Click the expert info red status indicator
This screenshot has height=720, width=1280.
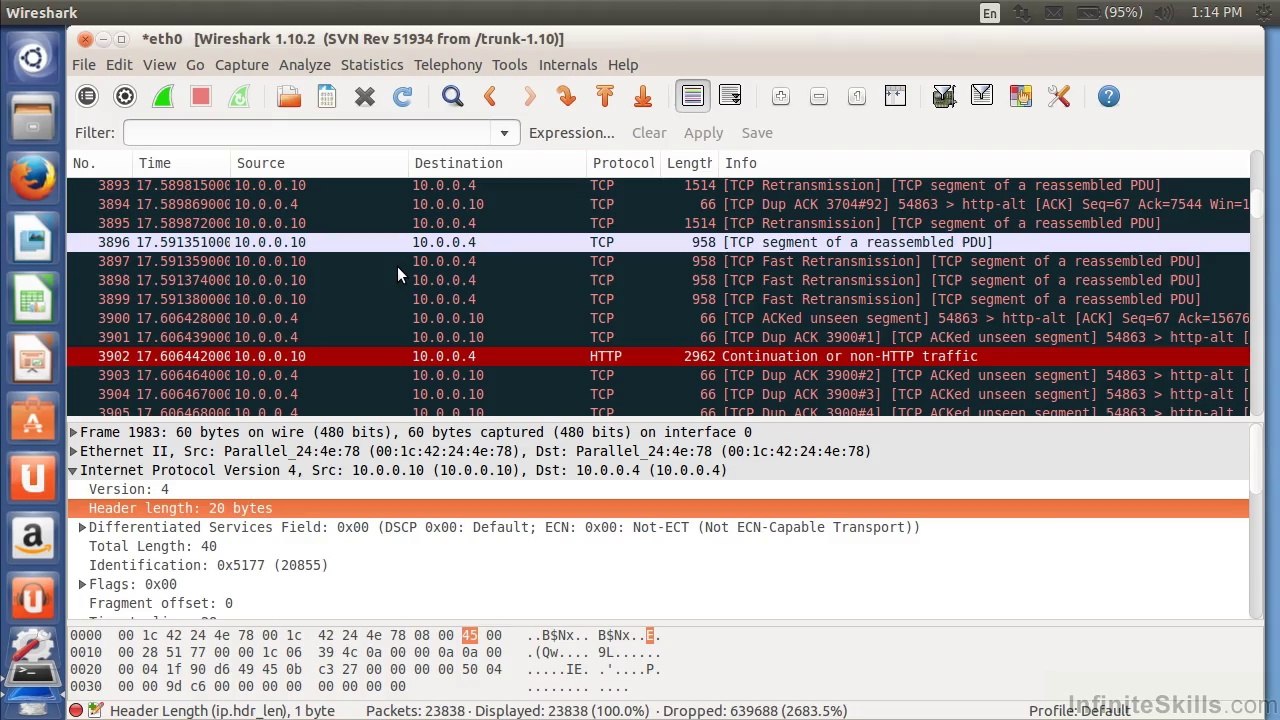pos(76,710)
